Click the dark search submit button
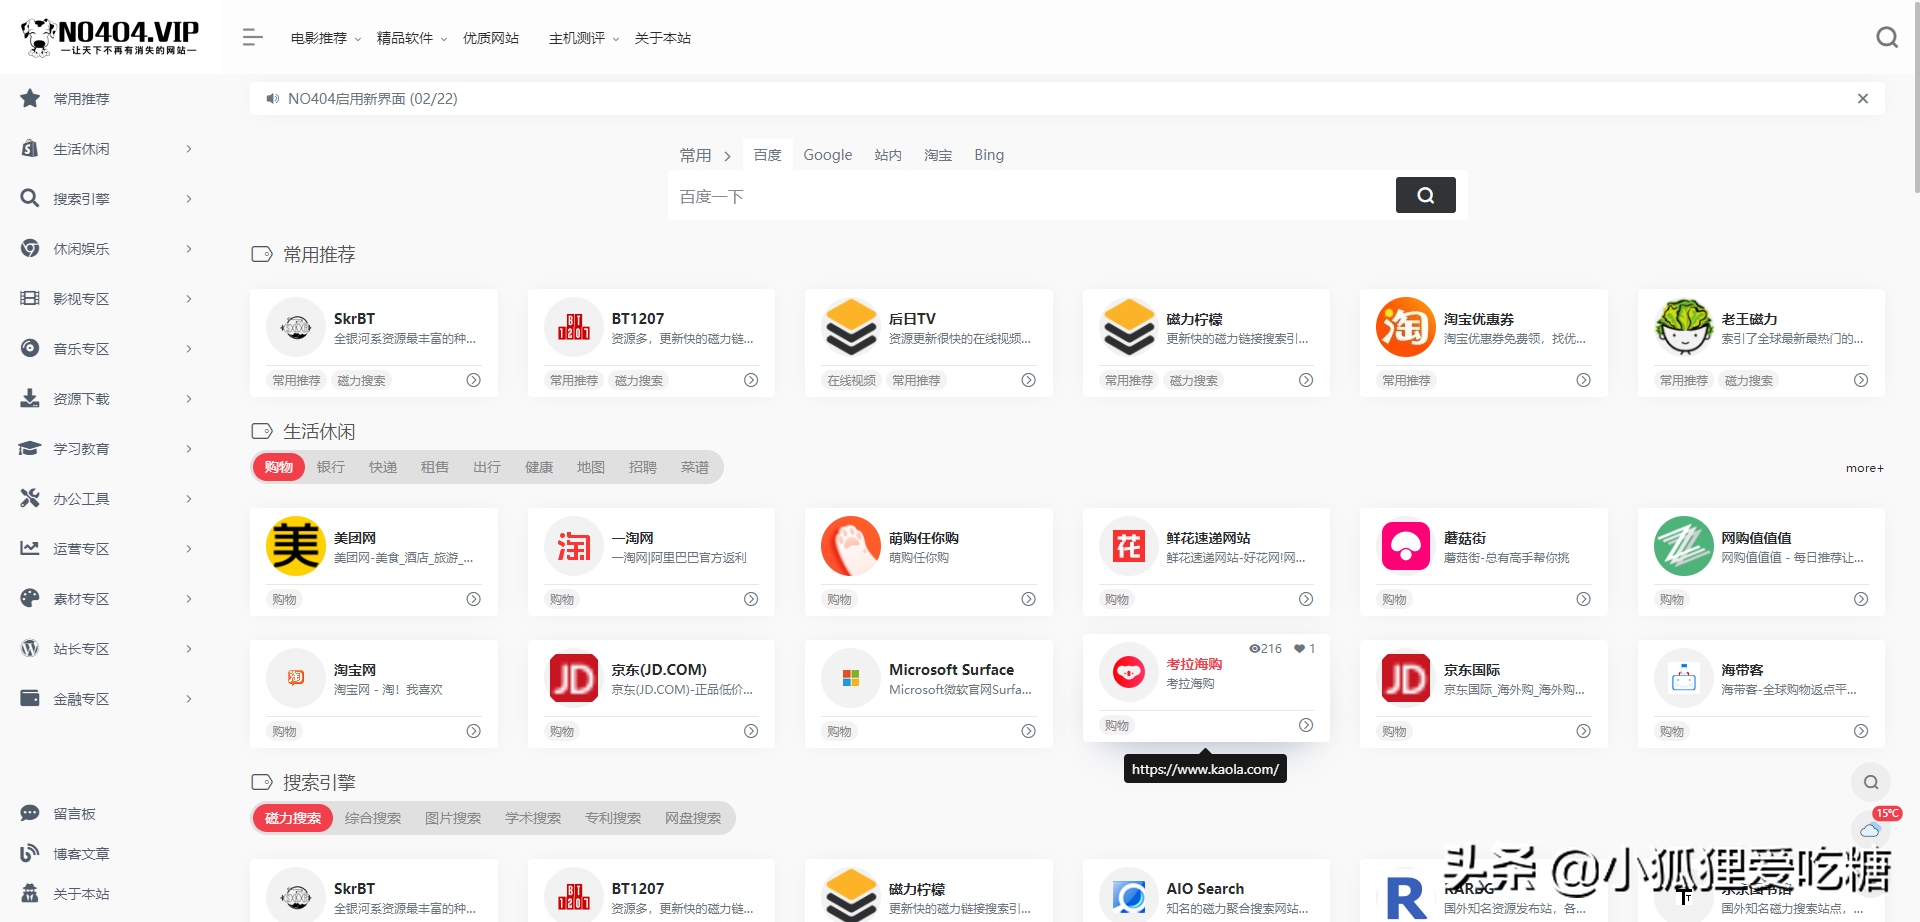The height and width of the screenshot is (922, 1920). (1425, 196)
